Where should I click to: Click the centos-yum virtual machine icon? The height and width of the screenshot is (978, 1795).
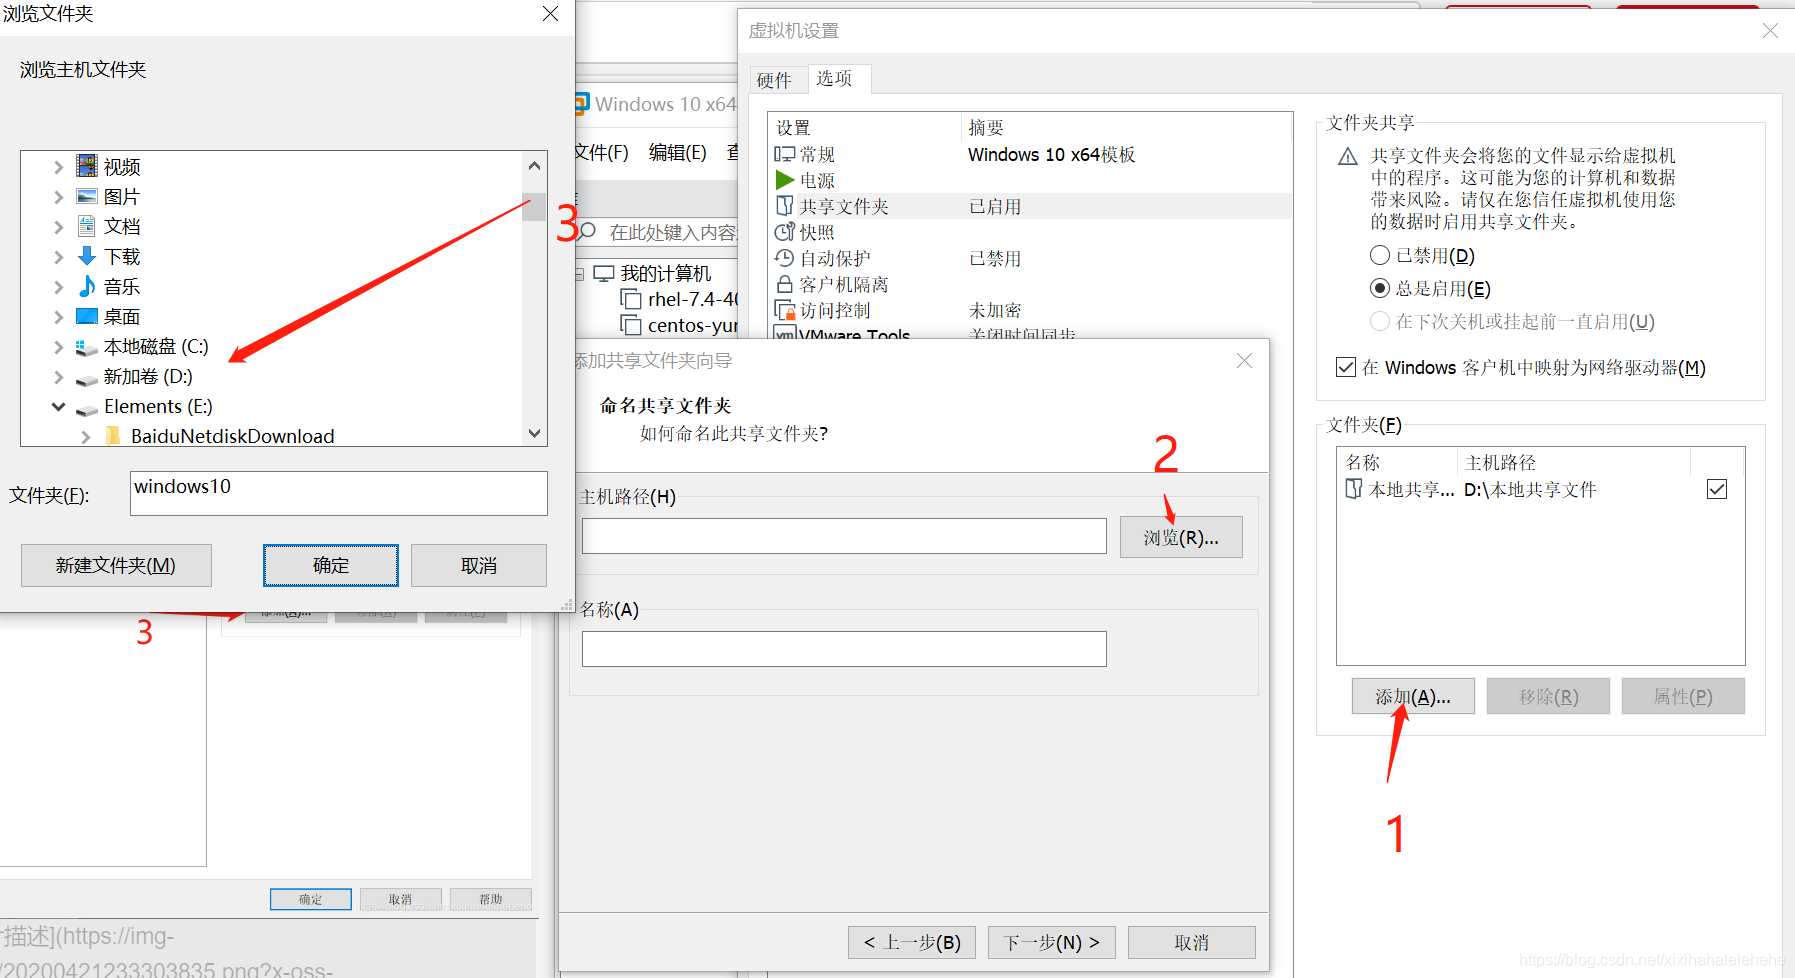point(630,325)
